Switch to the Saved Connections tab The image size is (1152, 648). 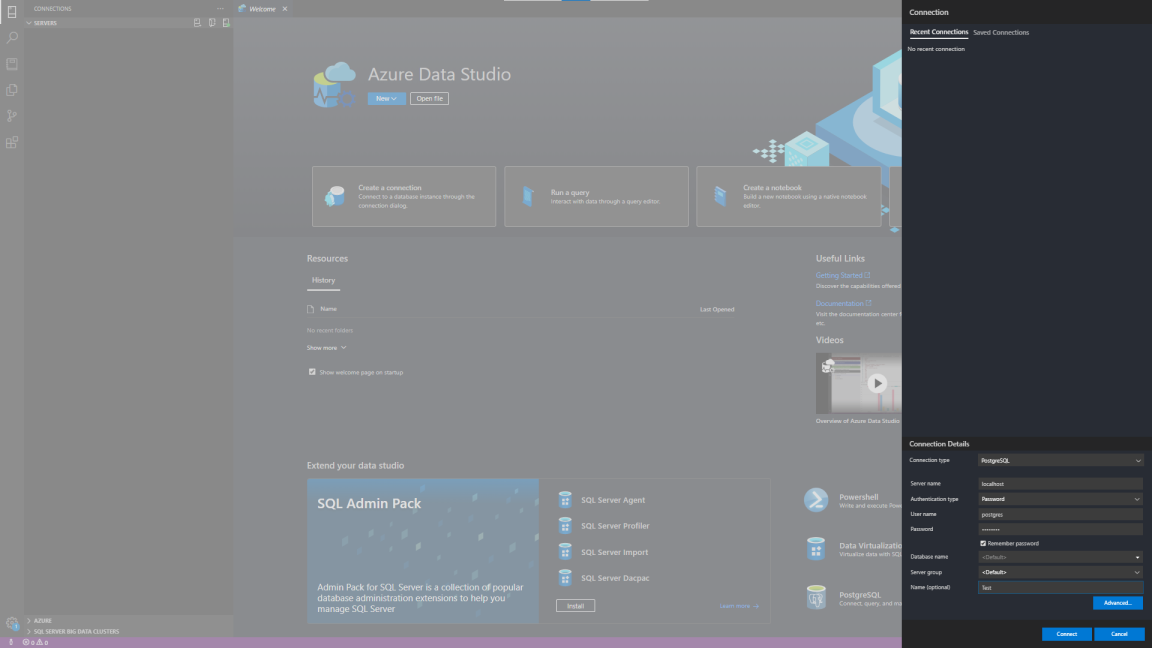pos(1001,32)
